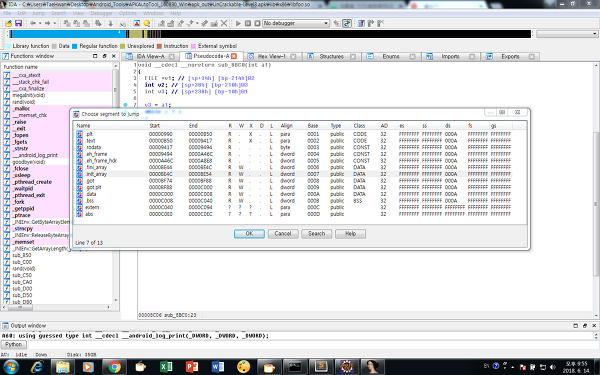
Task: Select __android_log_print in Functions list
Action: point(35,155)
